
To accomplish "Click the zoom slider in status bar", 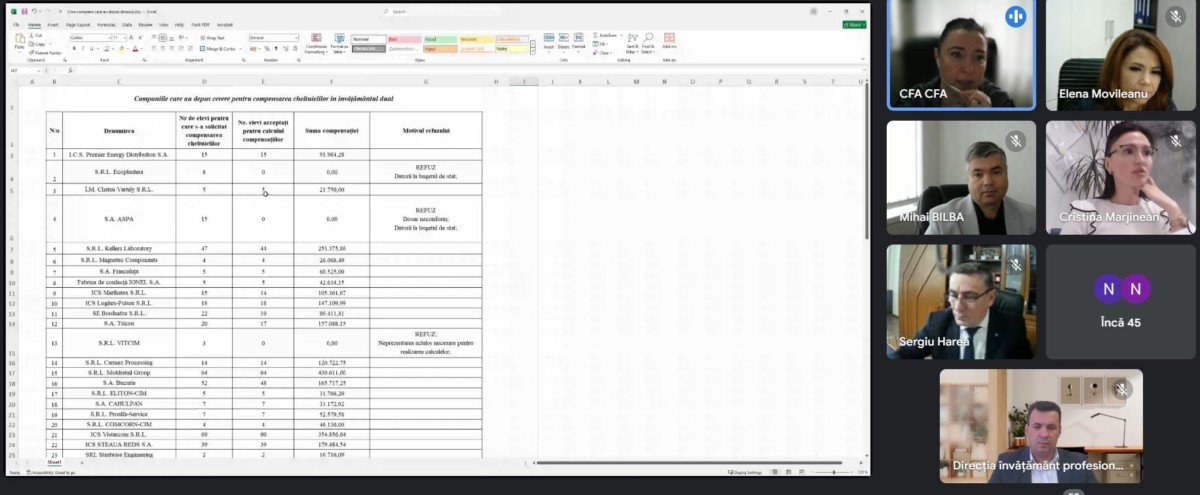I will coord(832,472).
